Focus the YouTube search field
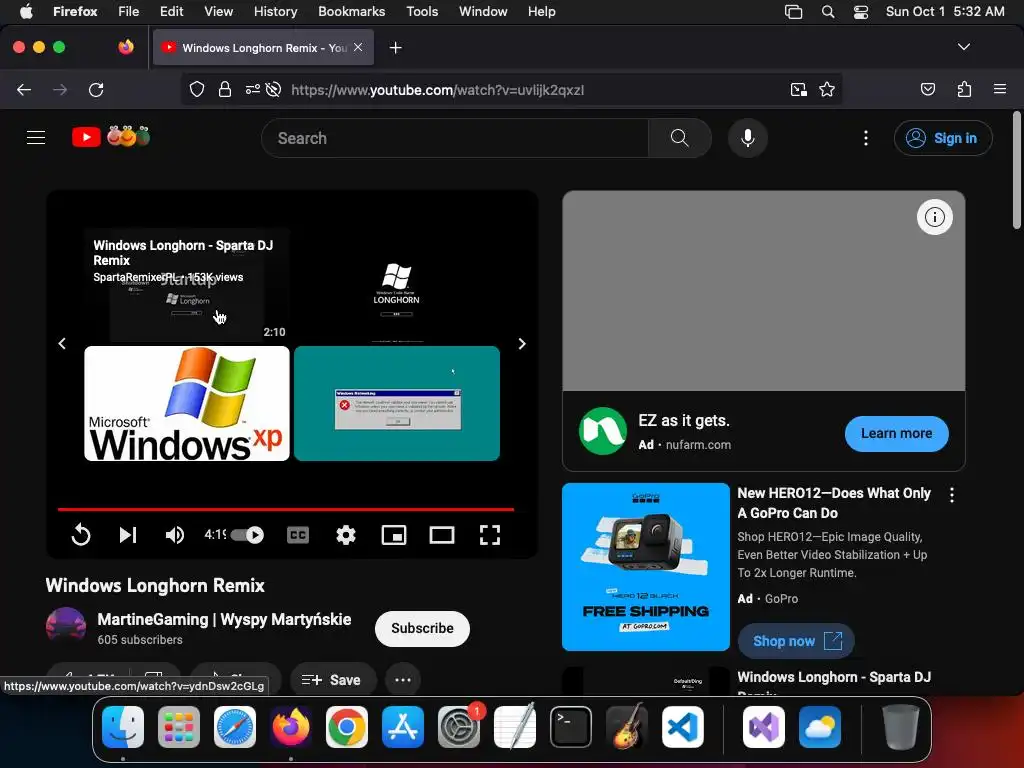 (455, 138)
